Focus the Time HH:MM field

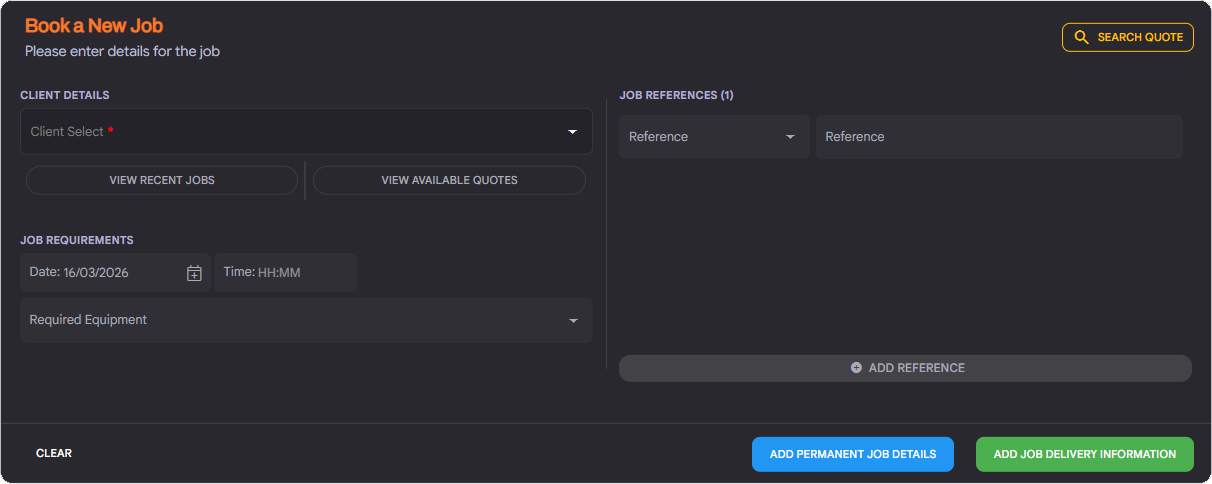click(x=285, y=272)
